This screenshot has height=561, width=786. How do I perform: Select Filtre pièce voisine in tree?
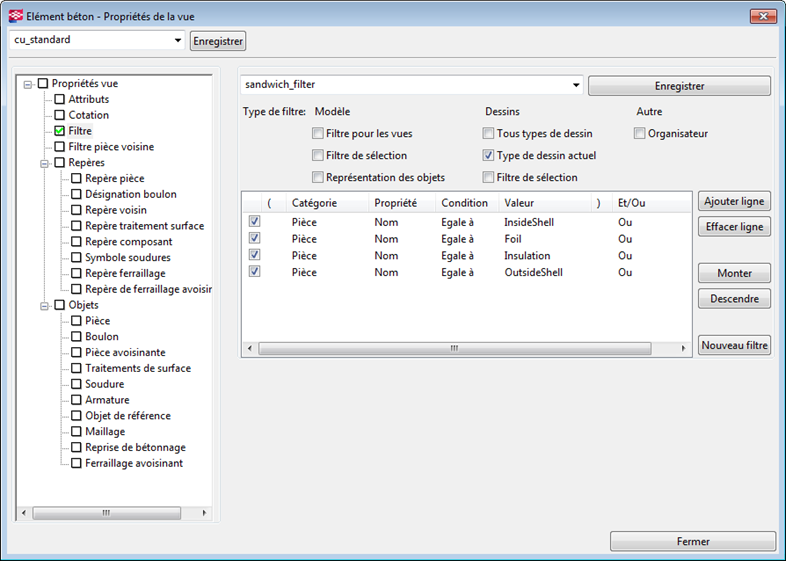point(110,147)
